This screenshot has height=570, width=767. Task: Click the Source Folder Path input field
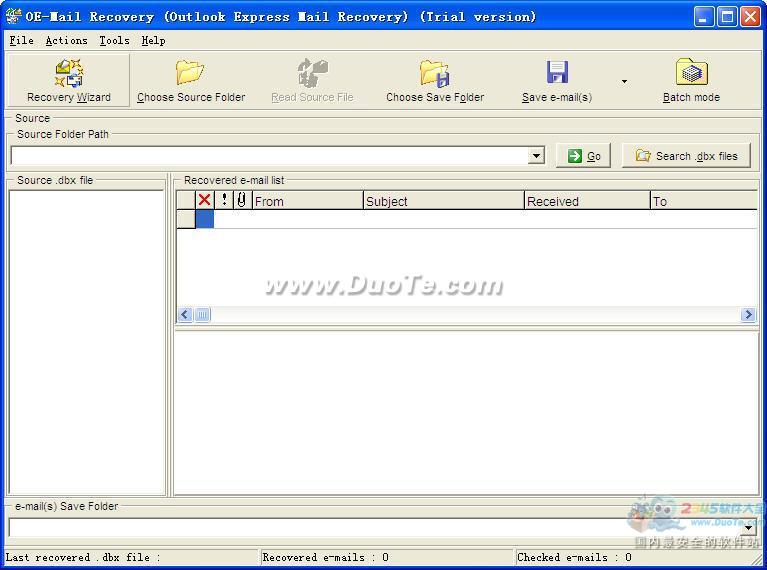pos(270,156)
